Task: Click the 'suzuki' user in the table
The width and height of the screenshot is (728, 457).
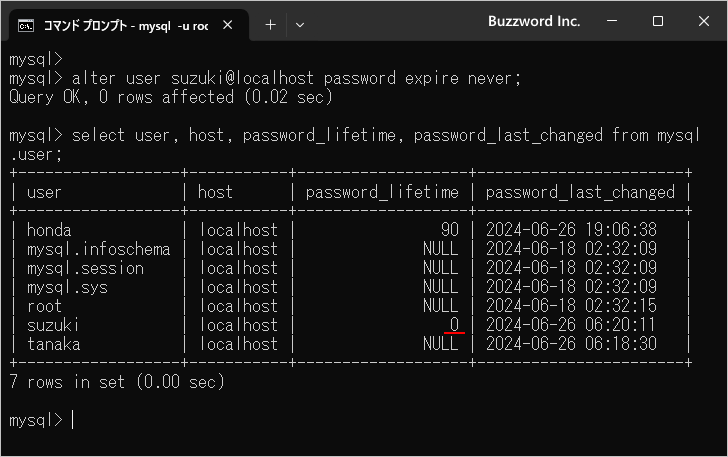Action: click(53, 325)
